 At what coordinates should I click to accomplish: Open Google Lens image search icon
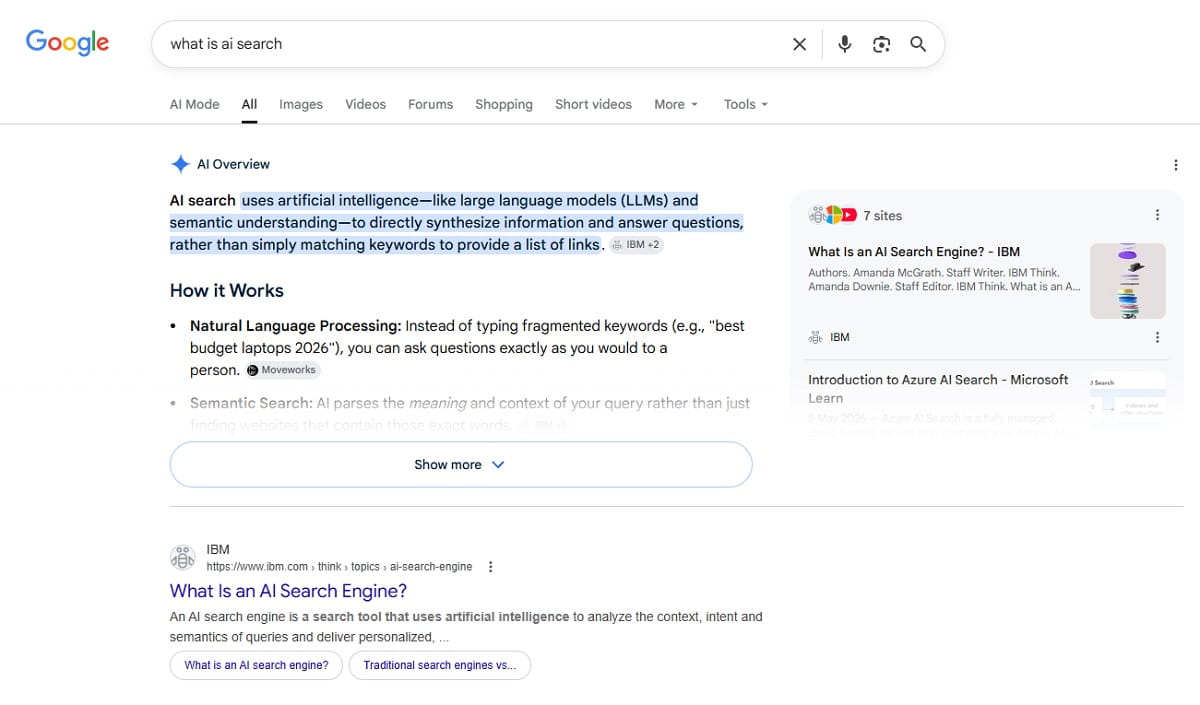click(881, 44)
